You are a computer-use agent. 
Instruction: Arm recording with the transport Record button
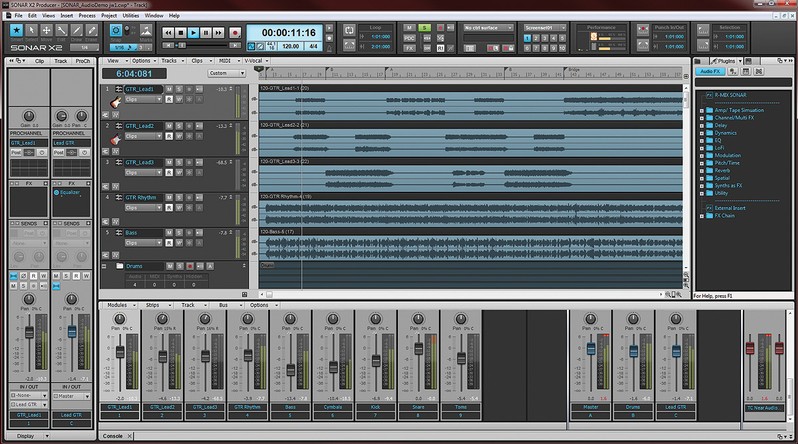click(235, 33)
